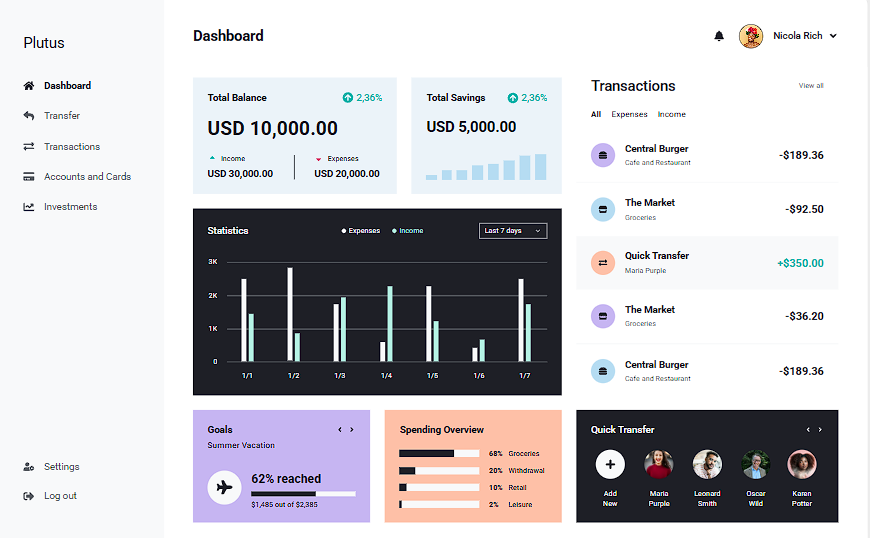Click the Log out icon
870x538 pixels.
click(x=29, y=496)
